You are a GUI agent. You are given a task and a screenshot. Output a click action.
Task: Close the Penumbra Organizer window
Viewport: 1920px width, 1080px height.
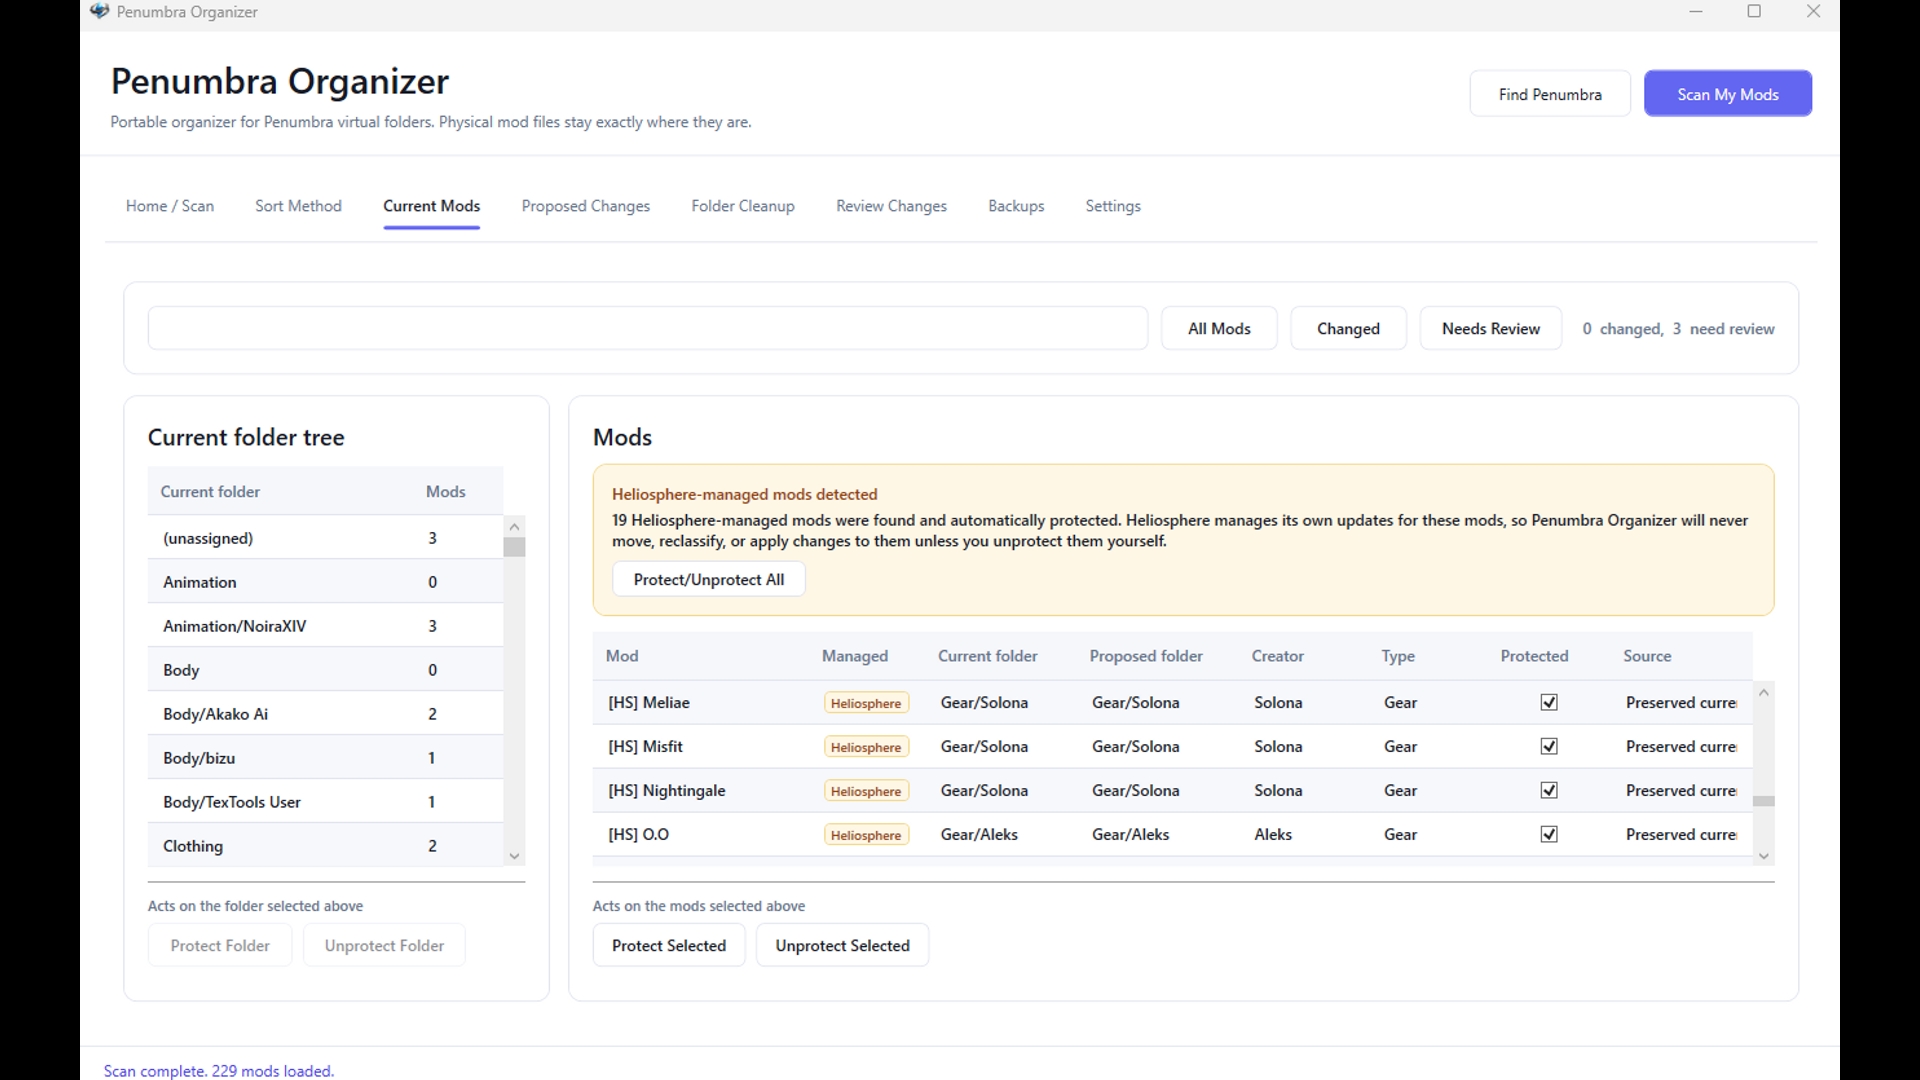point(1813,12)
